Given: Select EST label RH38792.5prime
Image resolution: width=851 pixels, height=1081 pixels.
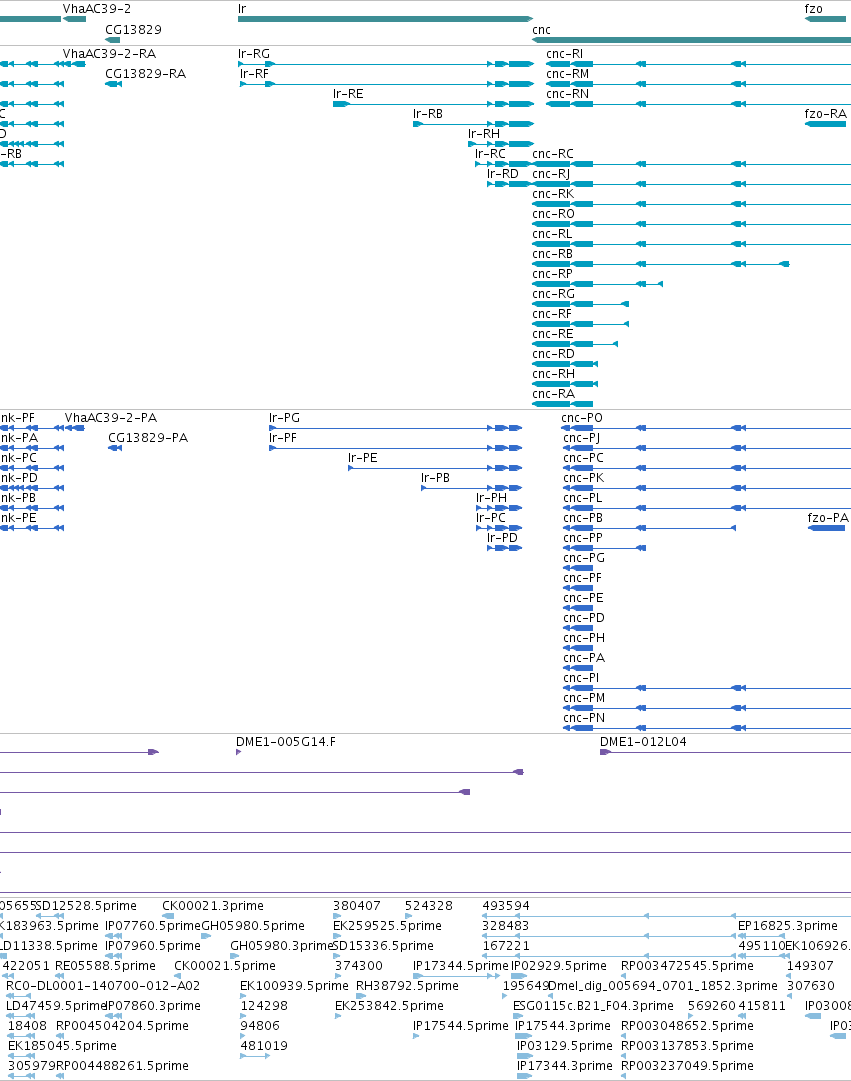Looking at the screenshot, I should (x=407, y=986).
